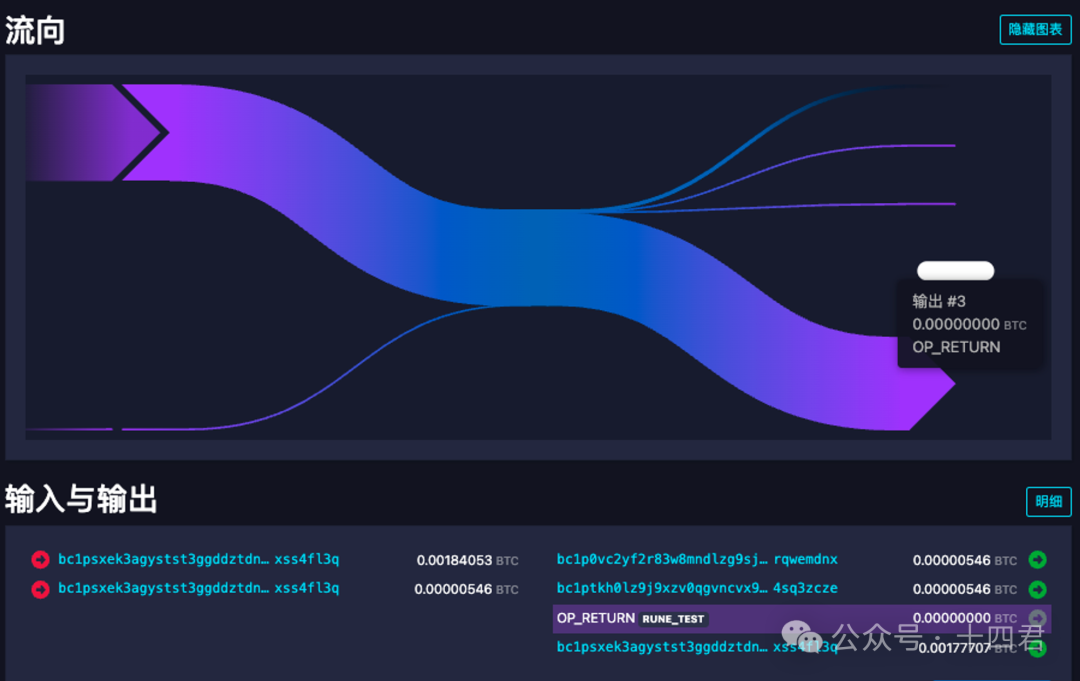Click gray arrow icon on OP_RETURN row
Viewport: 1080px width, 681px height.
click(1037, 618)
